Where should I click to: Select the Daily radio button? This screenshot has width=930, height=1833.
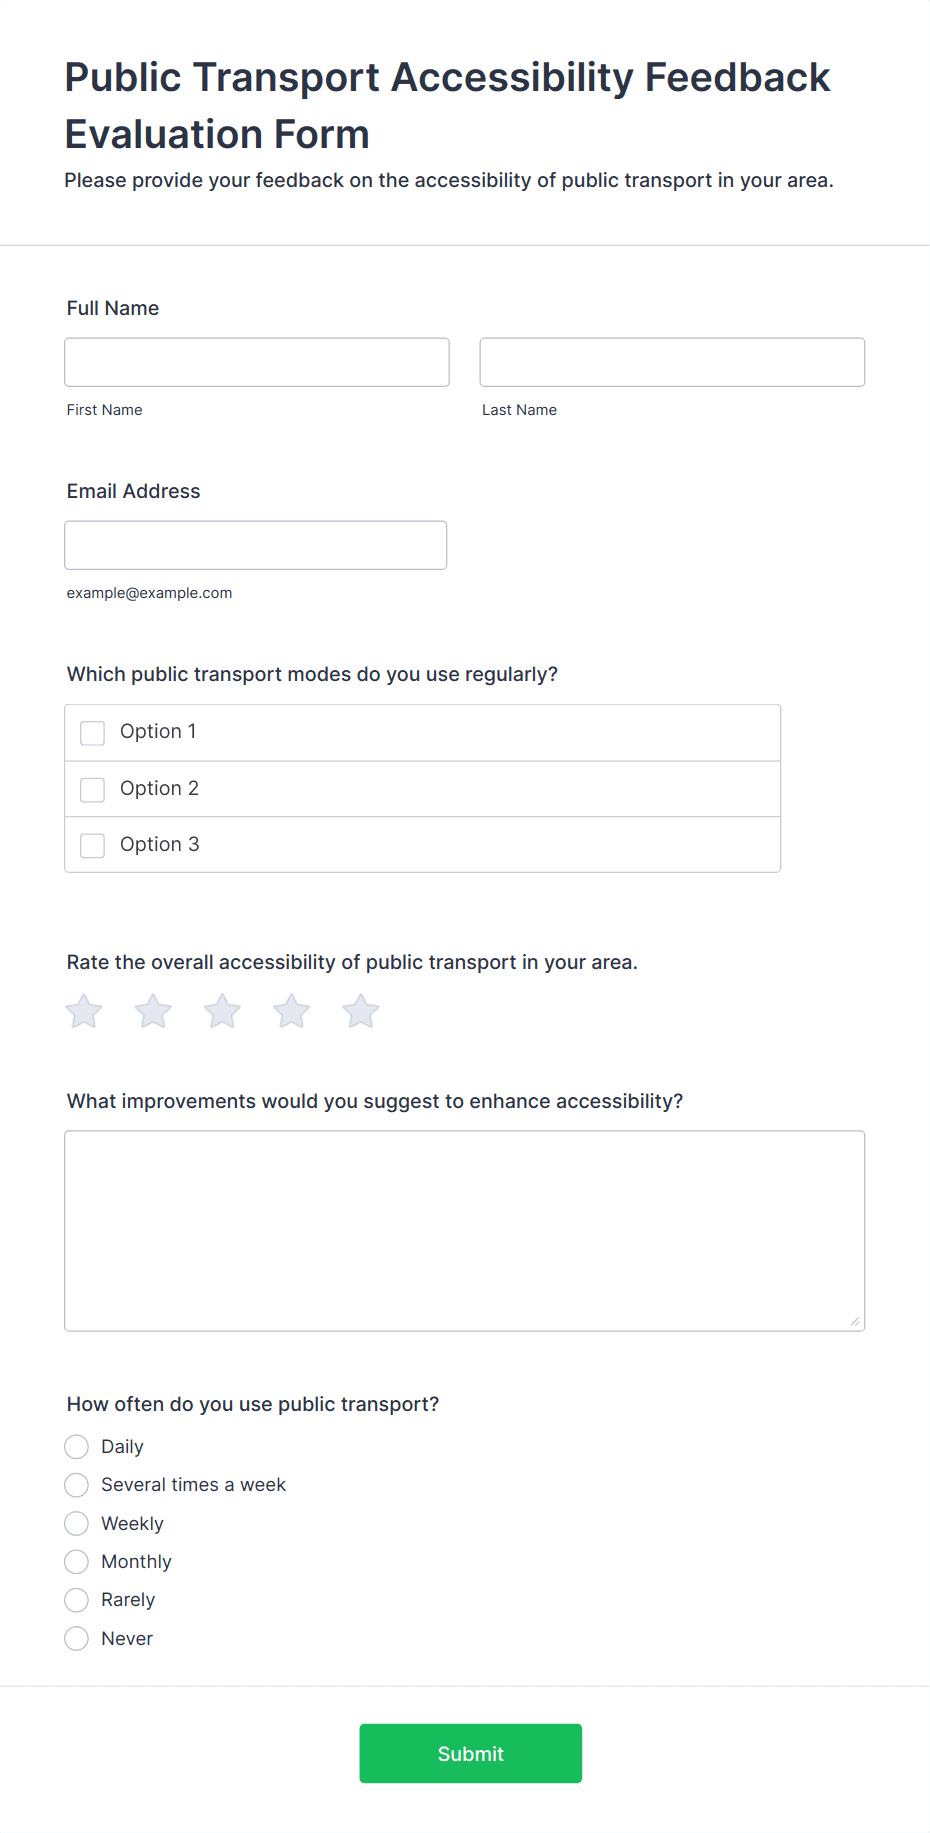77,1447
